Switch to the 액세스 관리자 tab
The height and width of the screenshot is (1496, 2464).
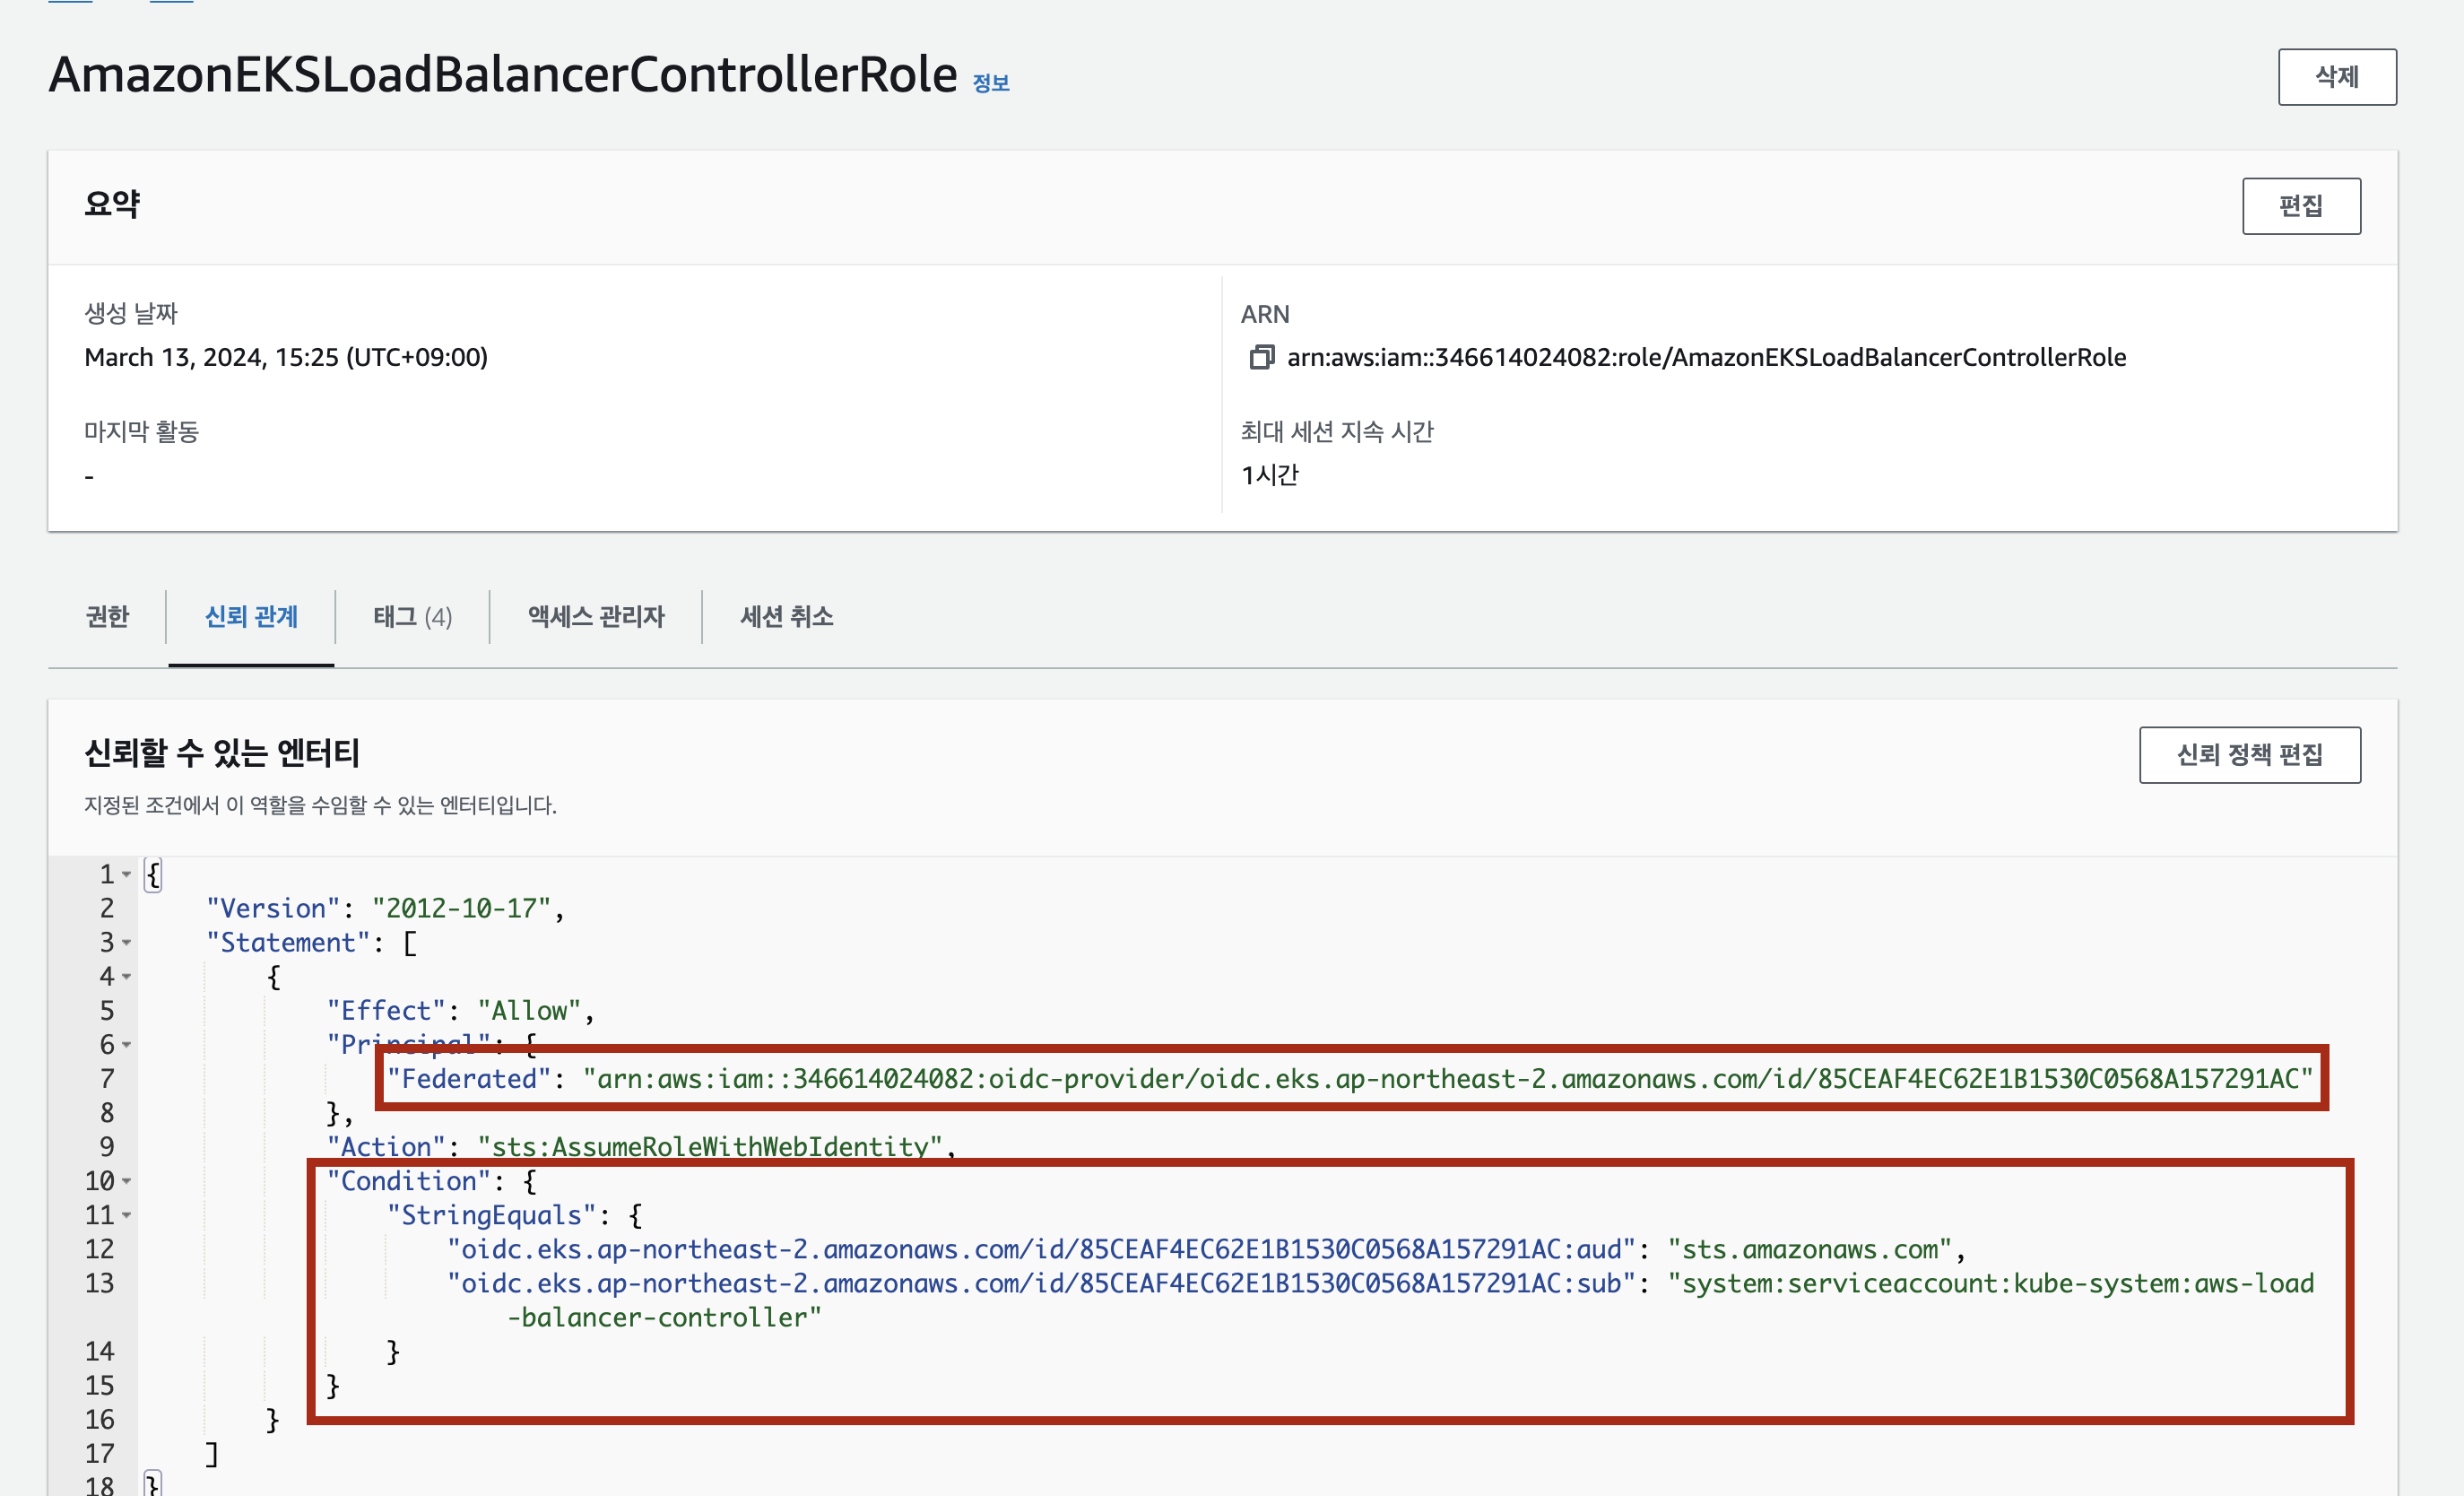(x=596, y=616)
